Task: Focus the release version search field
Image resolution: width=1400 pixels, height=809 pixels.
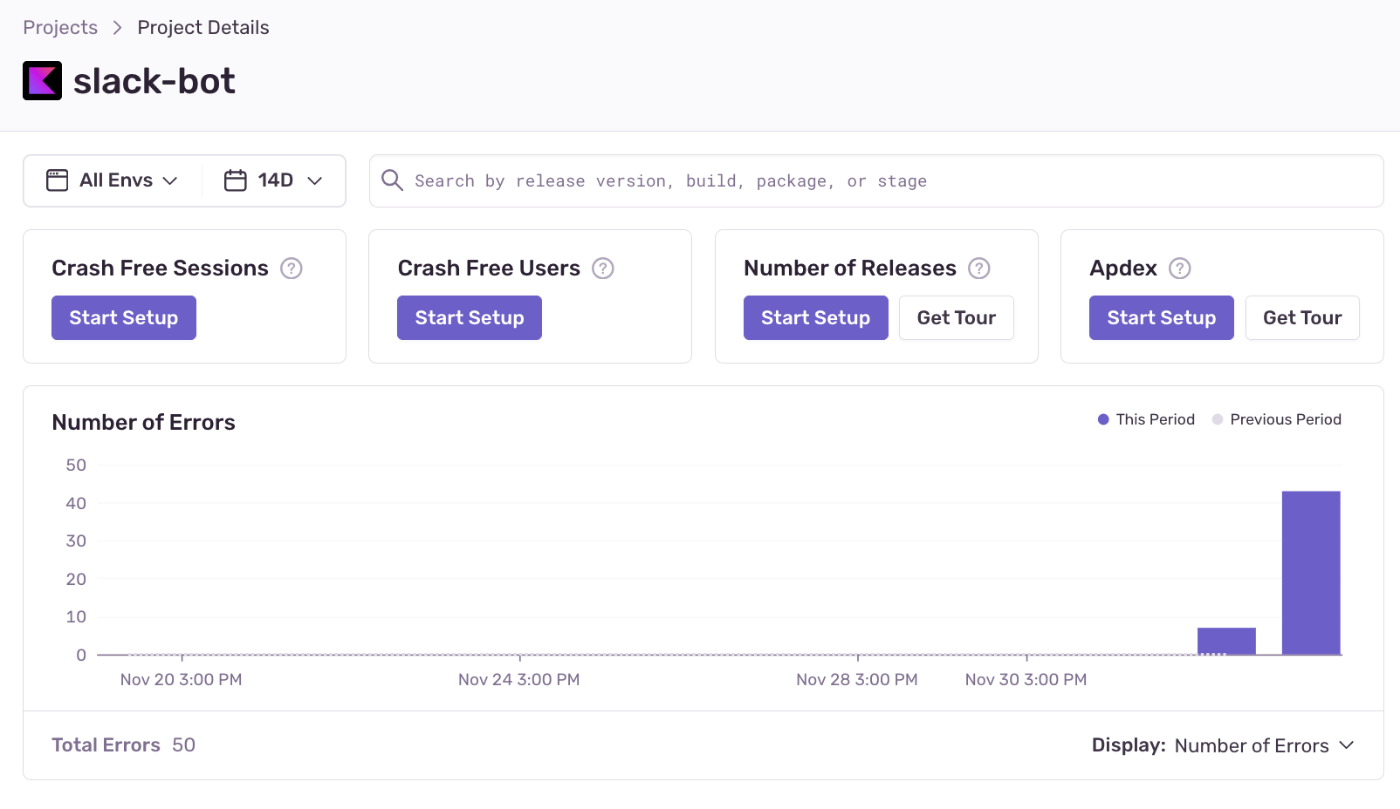Action: 876,181
